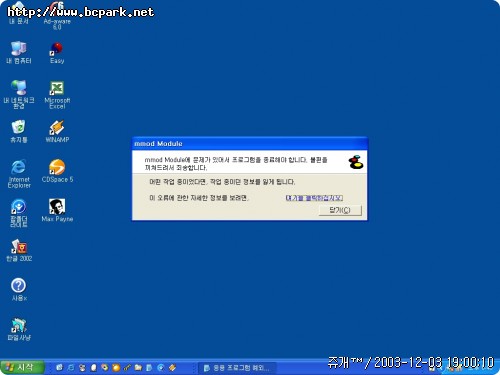
Task: Select the CDSpace 5 desktop shortcut
Action: 57,171
